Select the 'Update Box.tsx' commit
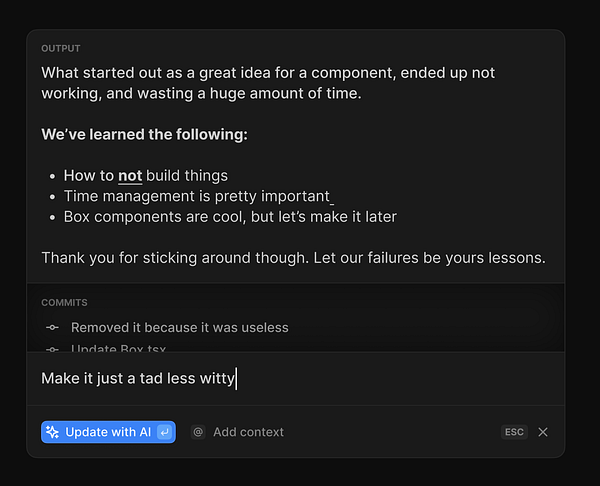 tap(118, 349)
